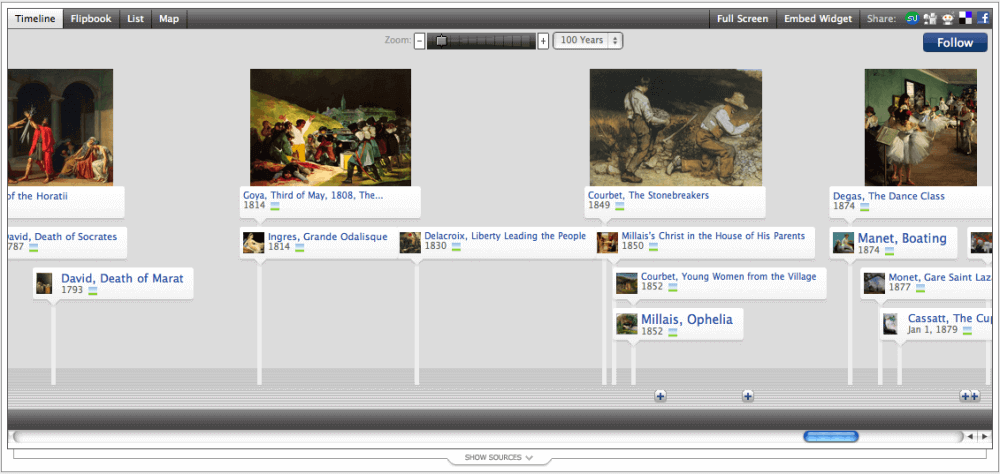
Task: Click scrollbar right arrow
Action: coord(985,437)
